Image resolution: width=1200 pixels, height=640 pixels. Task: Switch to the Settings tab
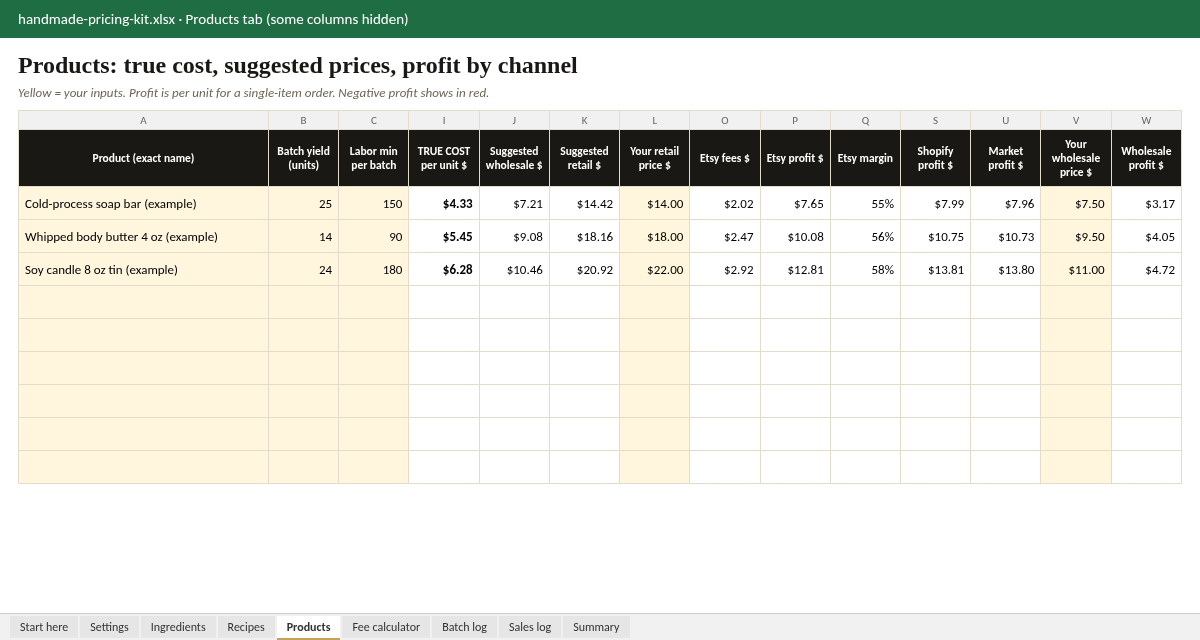109,627
